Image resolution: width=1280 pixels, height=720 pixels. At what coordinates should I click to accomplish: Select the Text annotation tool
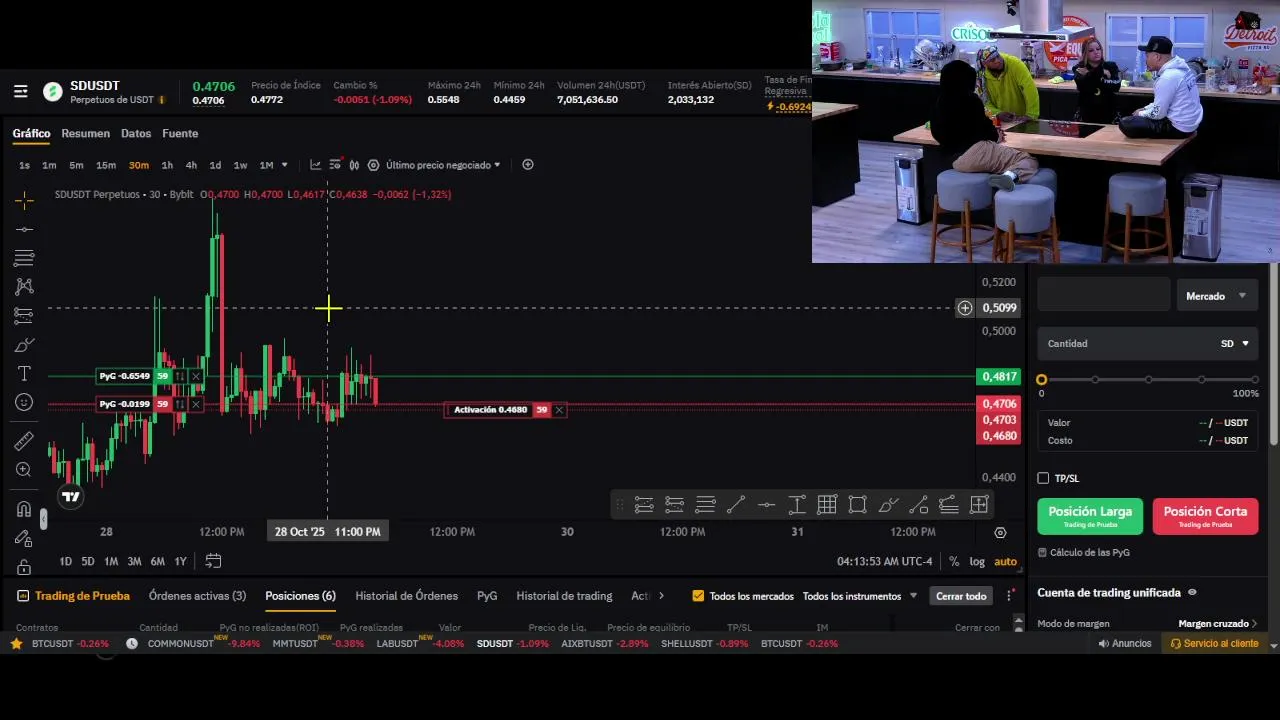24,373
